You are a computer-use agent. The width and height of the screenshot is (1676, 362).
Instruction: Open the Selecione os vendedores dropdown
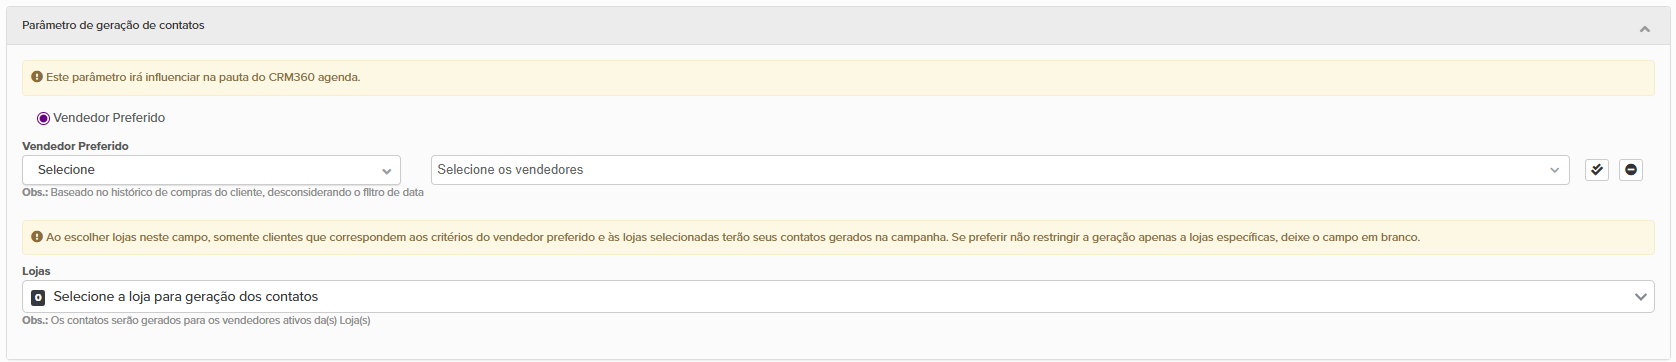click(x=1000, y=170)
